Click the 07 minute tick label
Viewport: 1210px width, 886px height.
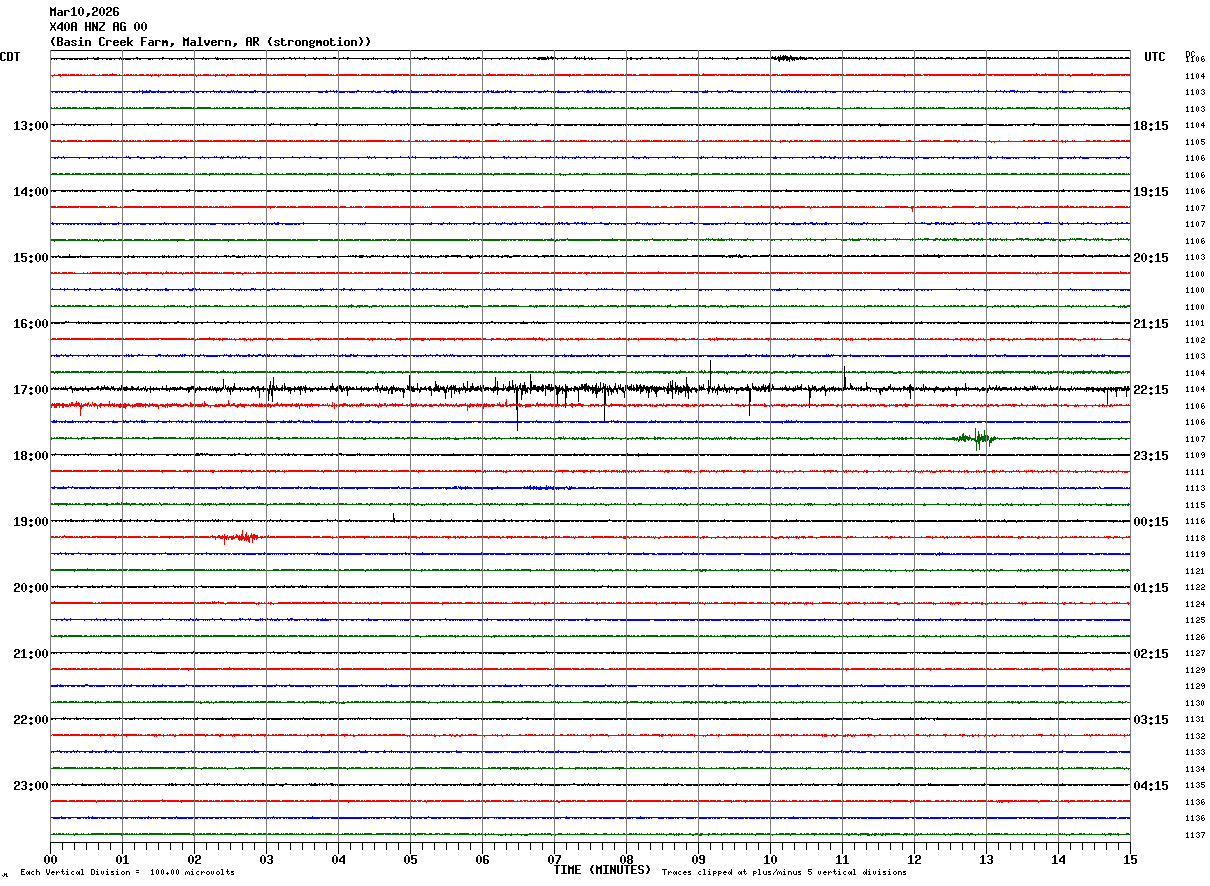(554, 859)
